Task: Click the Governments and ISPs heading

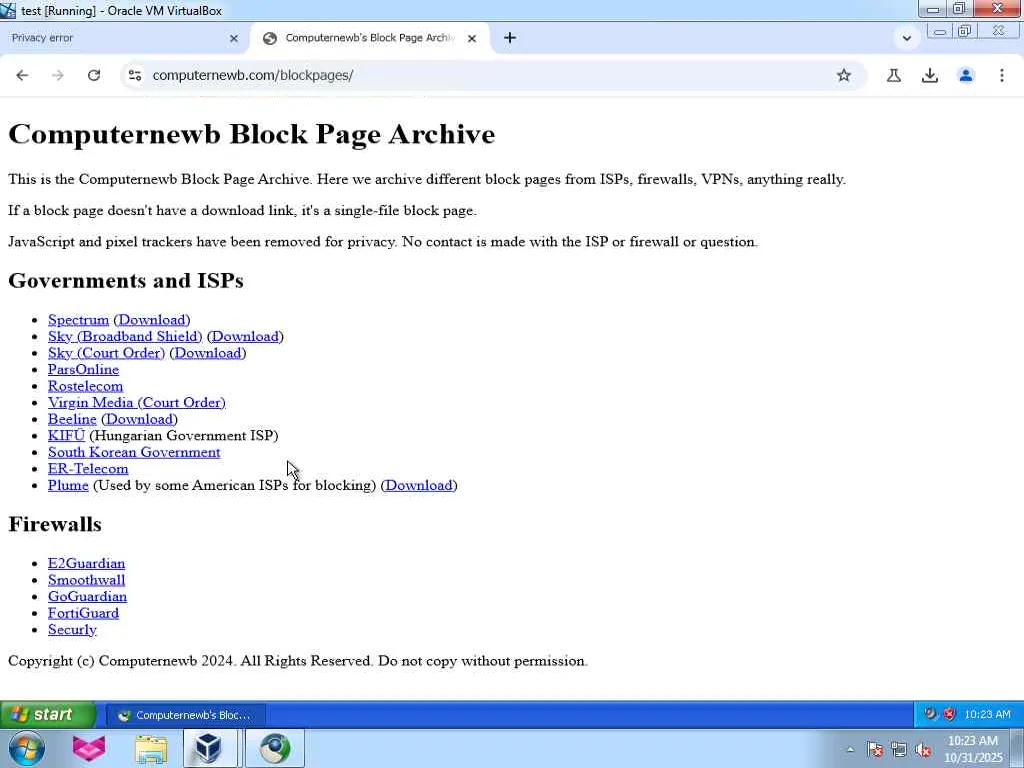Action: coord(126,281)
